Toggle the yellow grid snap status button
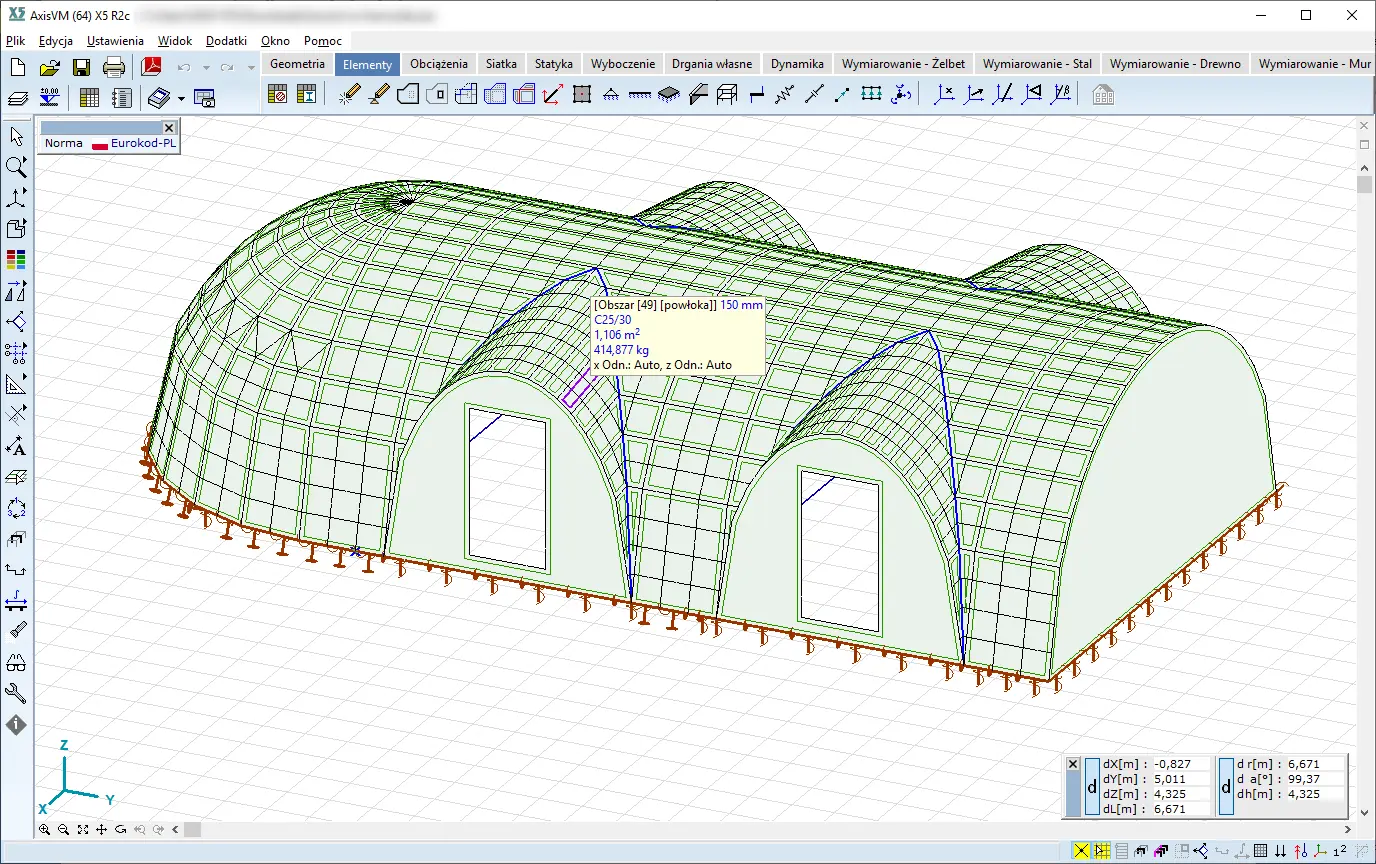 [x=1102, y=851]
